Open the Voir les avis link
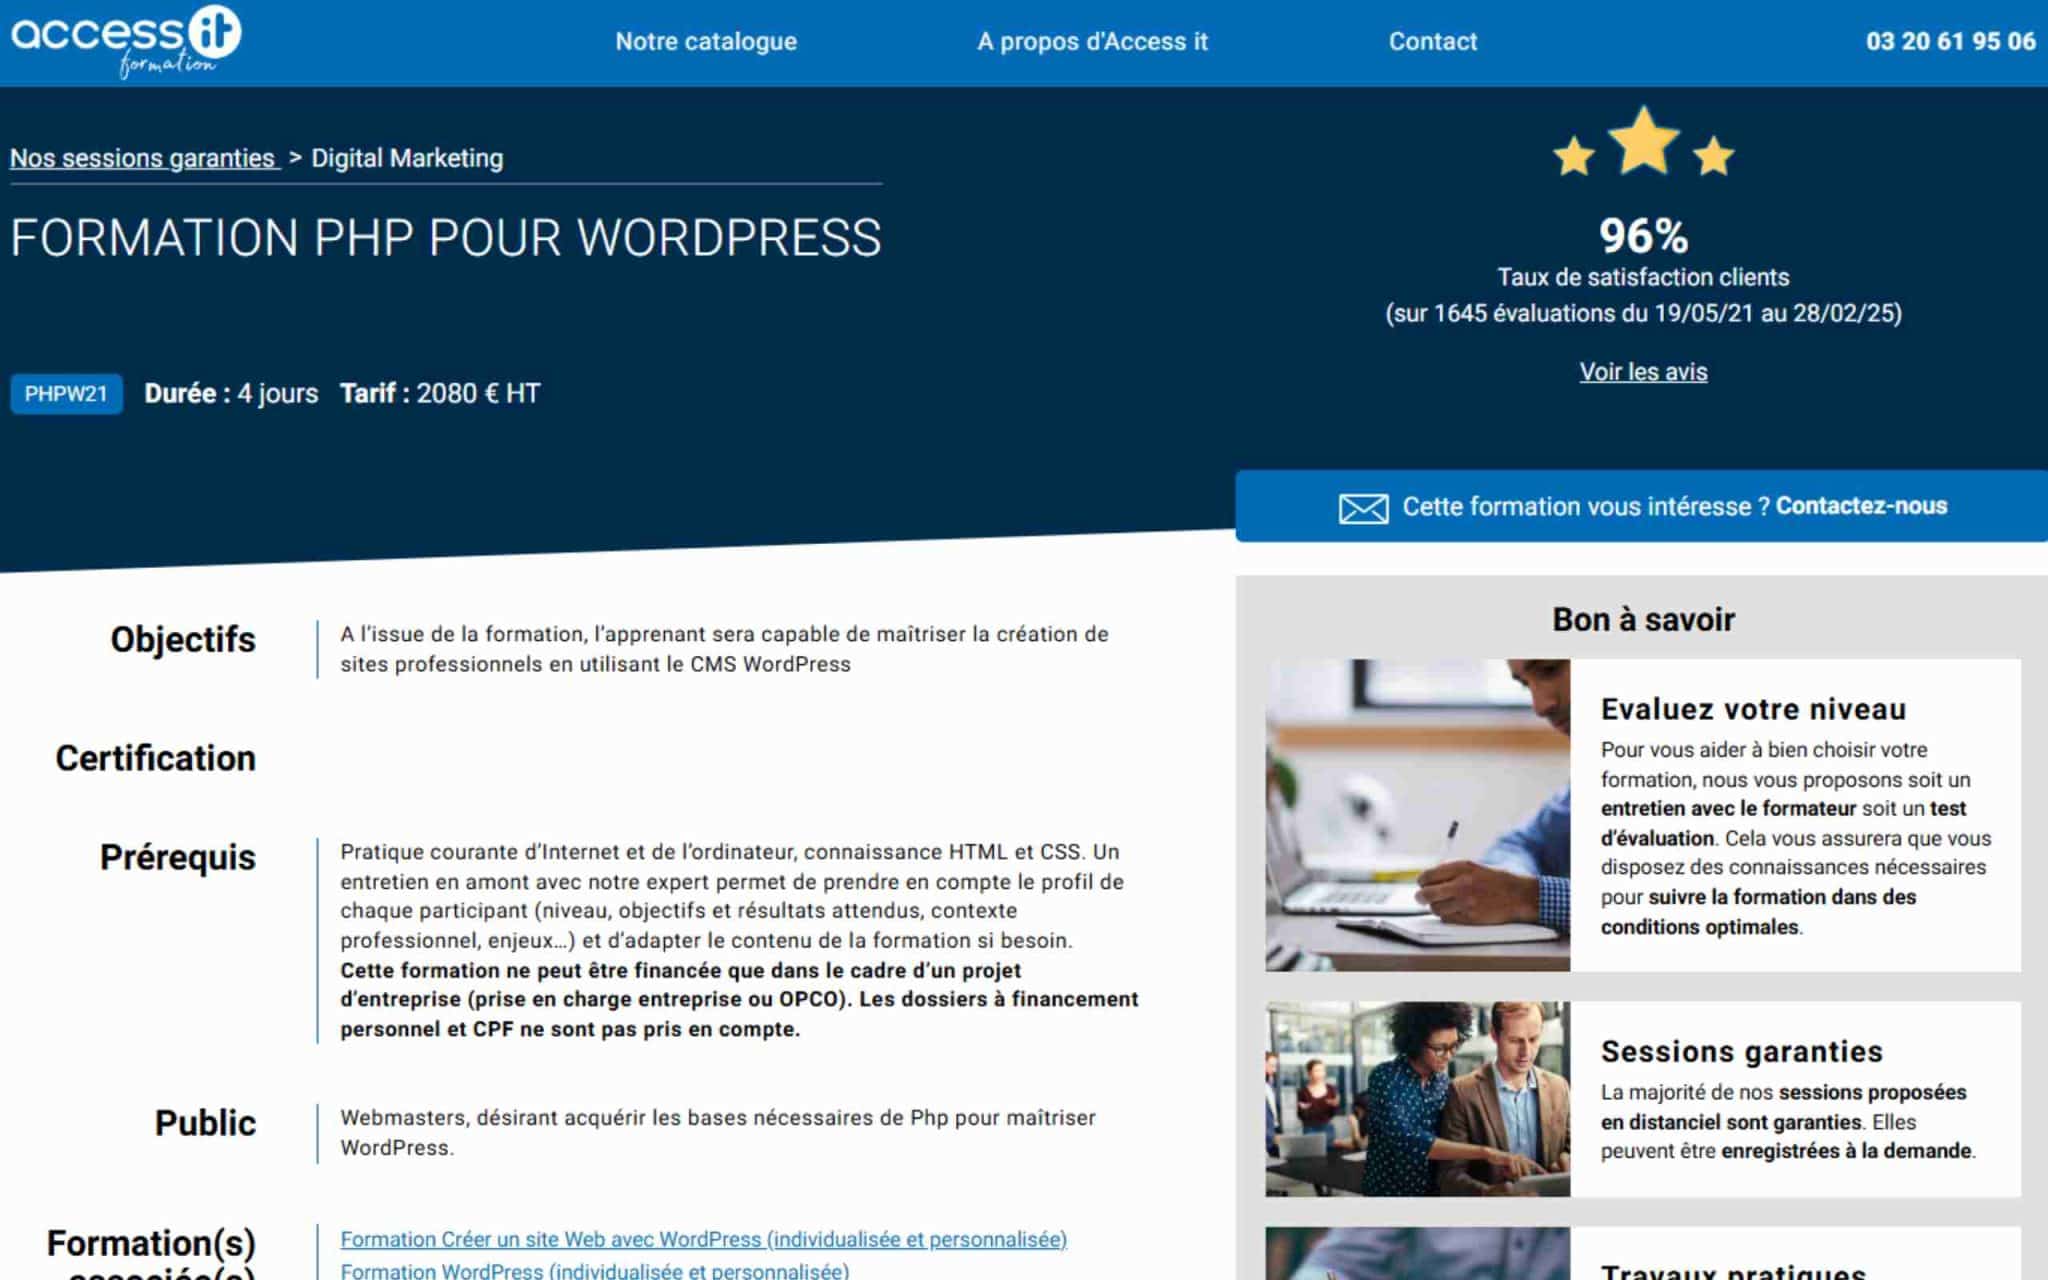The width and height of the screenshot is (2048, 1280). (1643, 372)
